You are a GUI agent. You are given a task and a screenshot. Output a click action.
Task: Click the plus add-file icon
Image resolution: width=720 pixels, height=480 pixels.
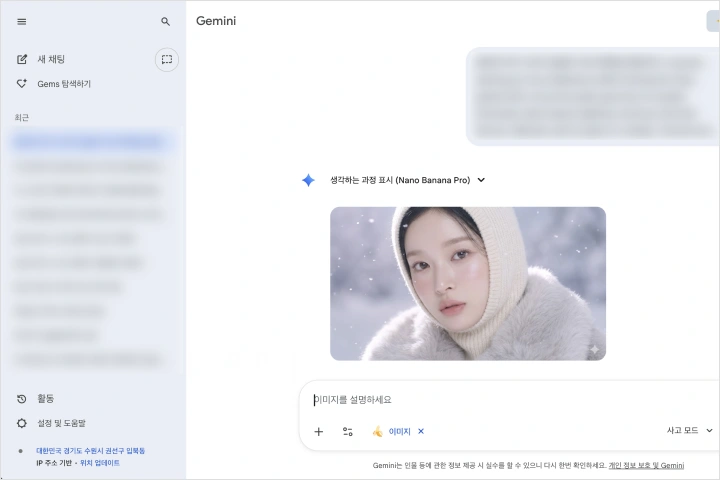click(319, 431)
